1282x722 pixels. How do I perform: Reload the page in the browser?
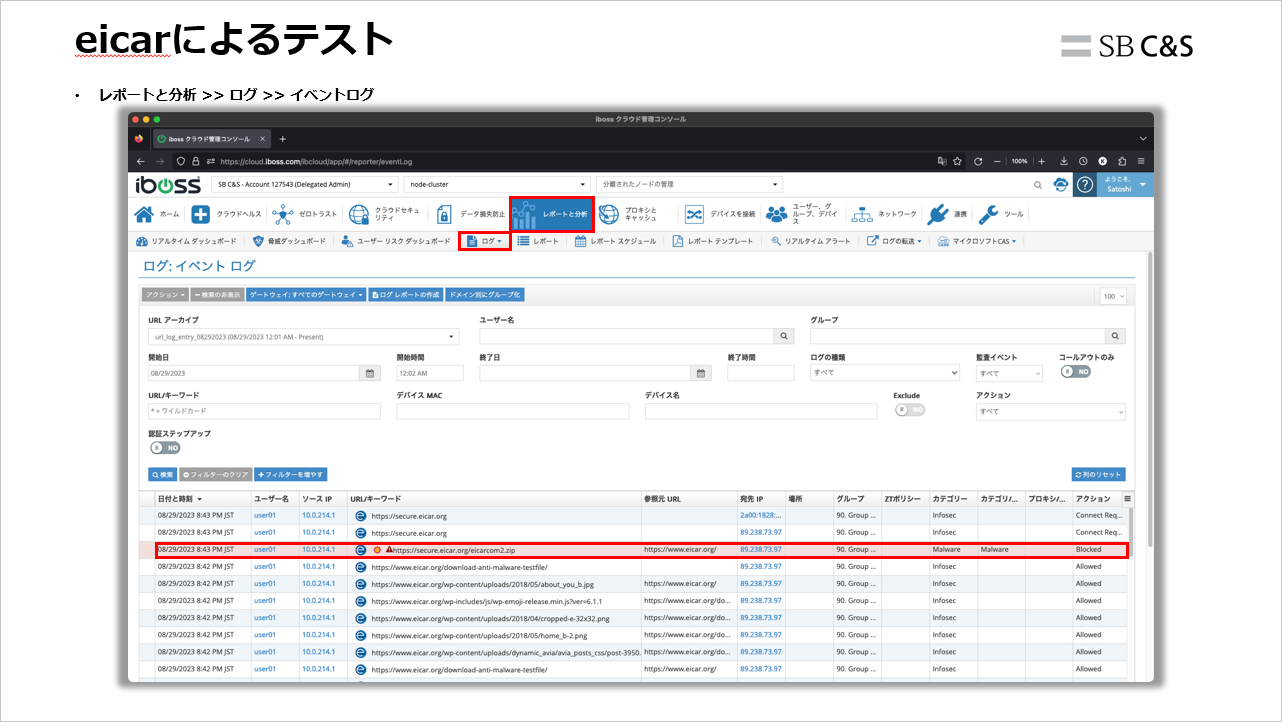(x=977, y=161)
